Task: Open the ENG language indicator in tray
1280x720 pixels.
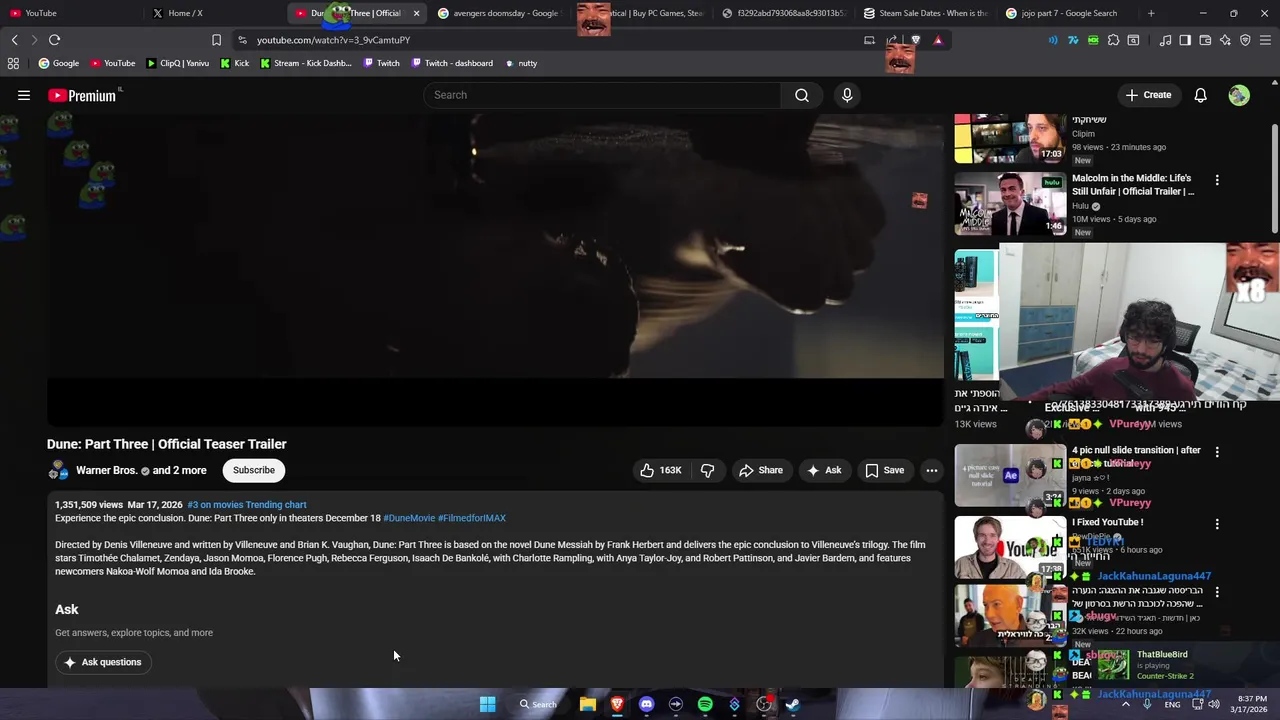Action: click(1172, 704)
